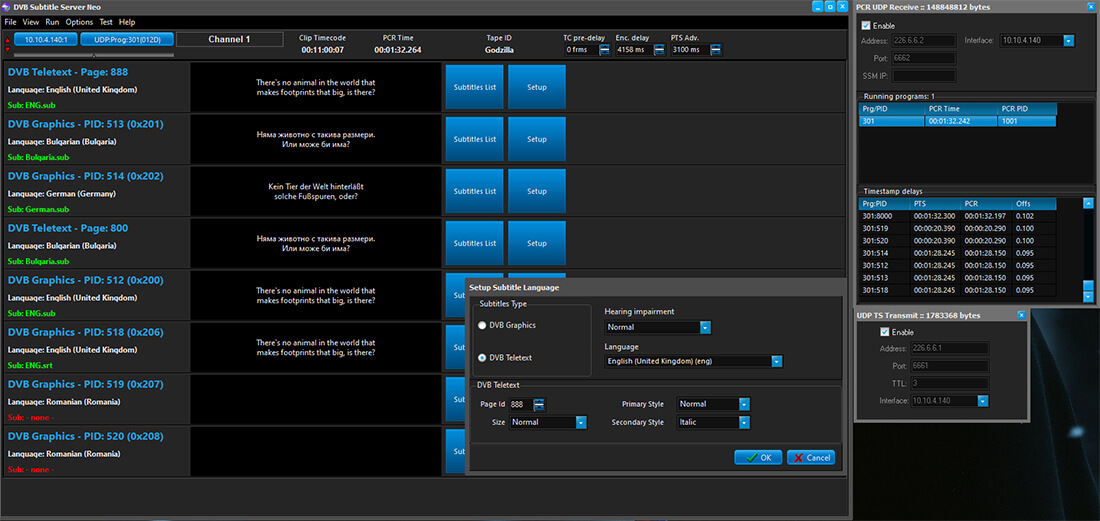Click the red up arrow beside the 10.10.4.140:1 button

(8, 40)
